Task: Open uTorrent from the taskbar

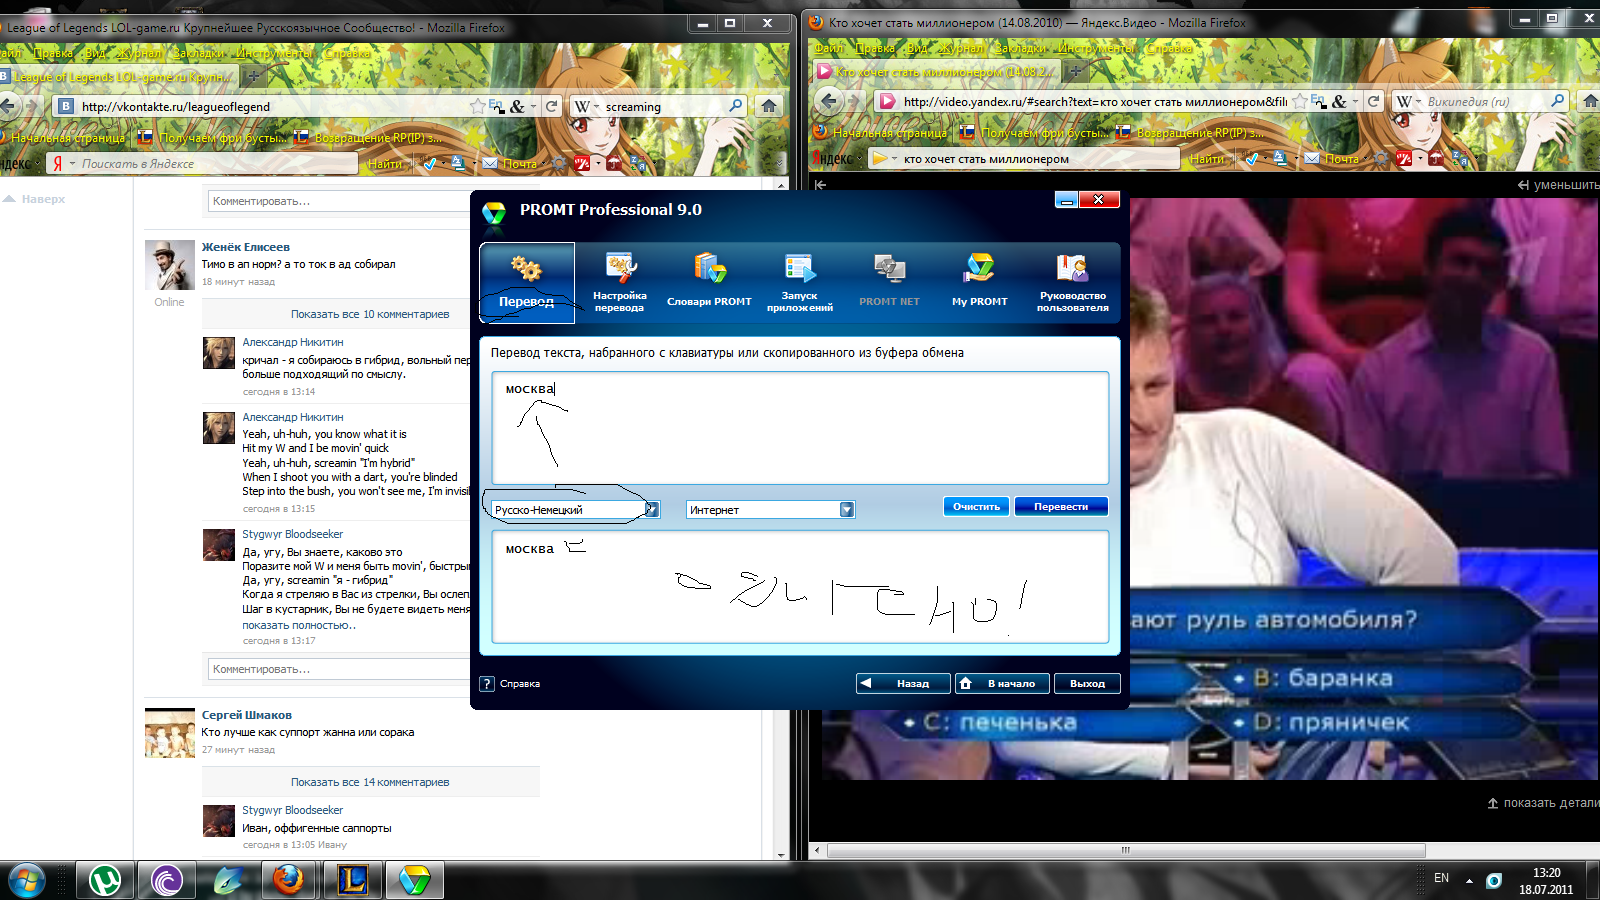Action: 105,880
